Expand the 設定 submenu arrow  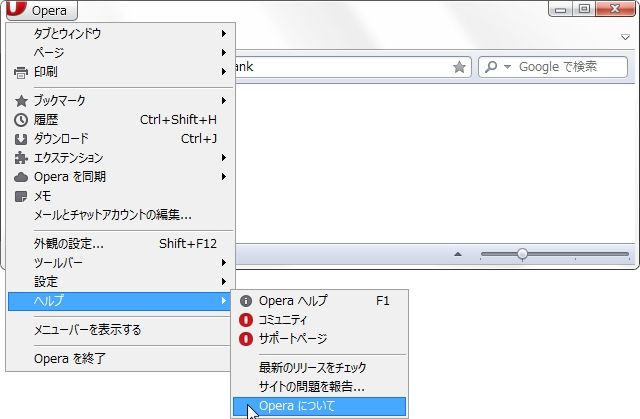(x=224, y=282)
